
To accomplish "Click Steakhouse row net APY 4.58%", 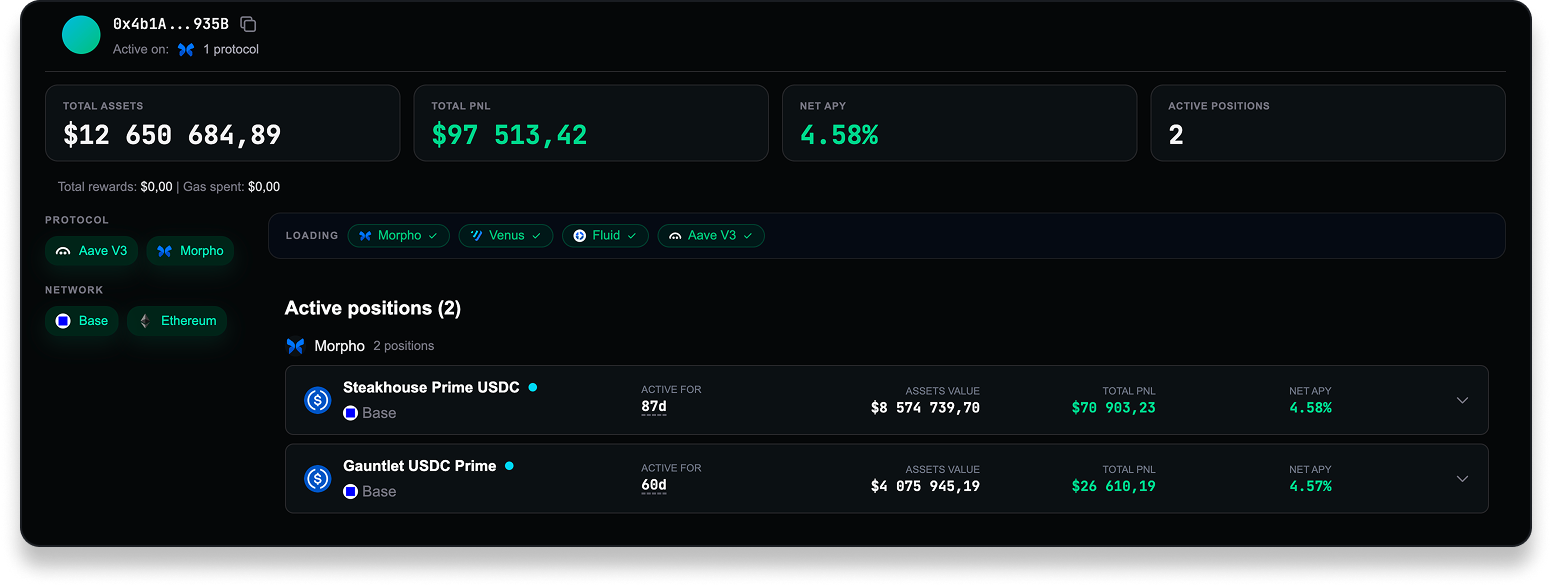I will point(1310,408).
